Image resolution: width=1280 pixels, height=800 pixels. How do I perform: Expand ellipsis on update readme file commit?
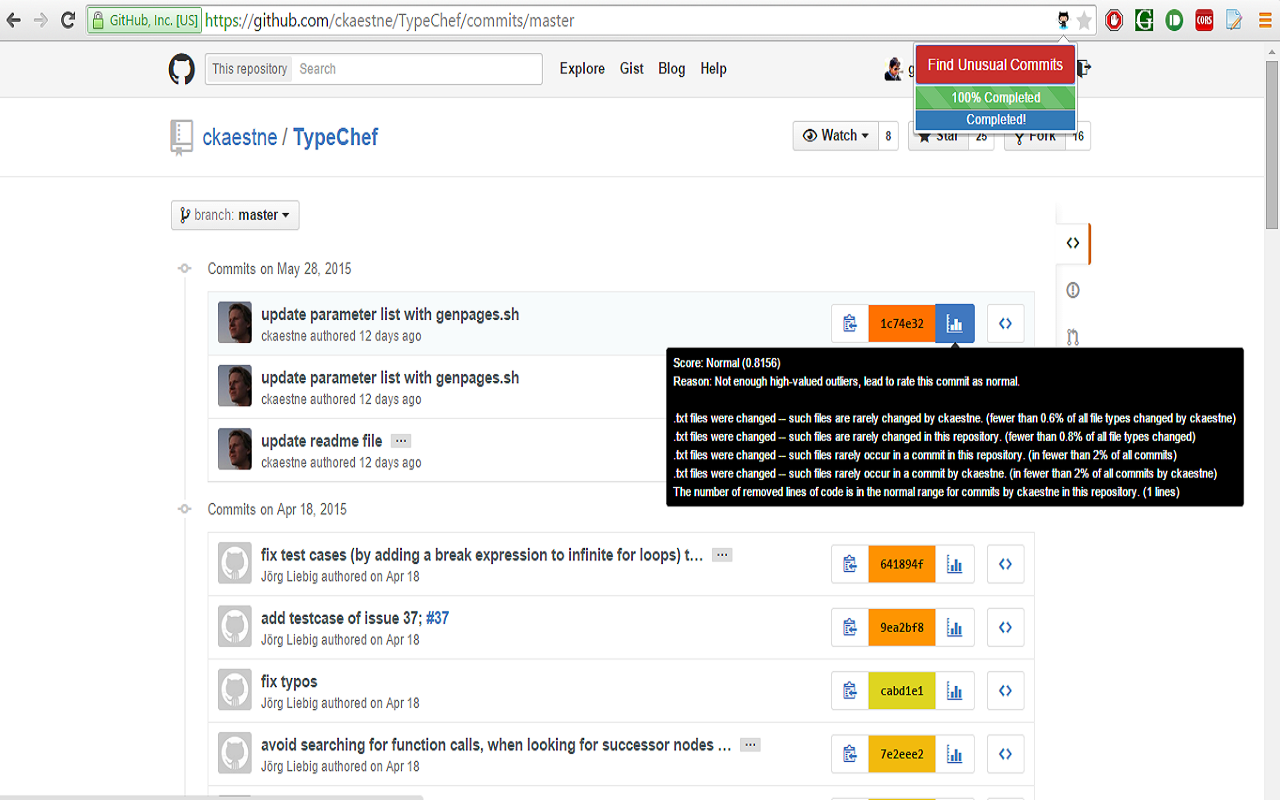[x=400, y=441]
